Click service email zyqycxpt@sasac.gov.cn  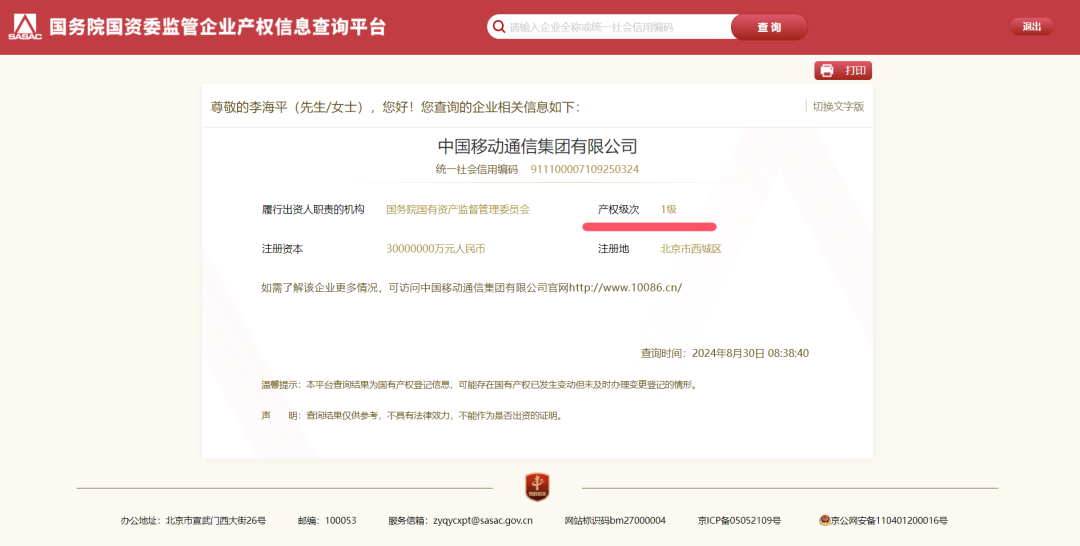click(483, 521)
